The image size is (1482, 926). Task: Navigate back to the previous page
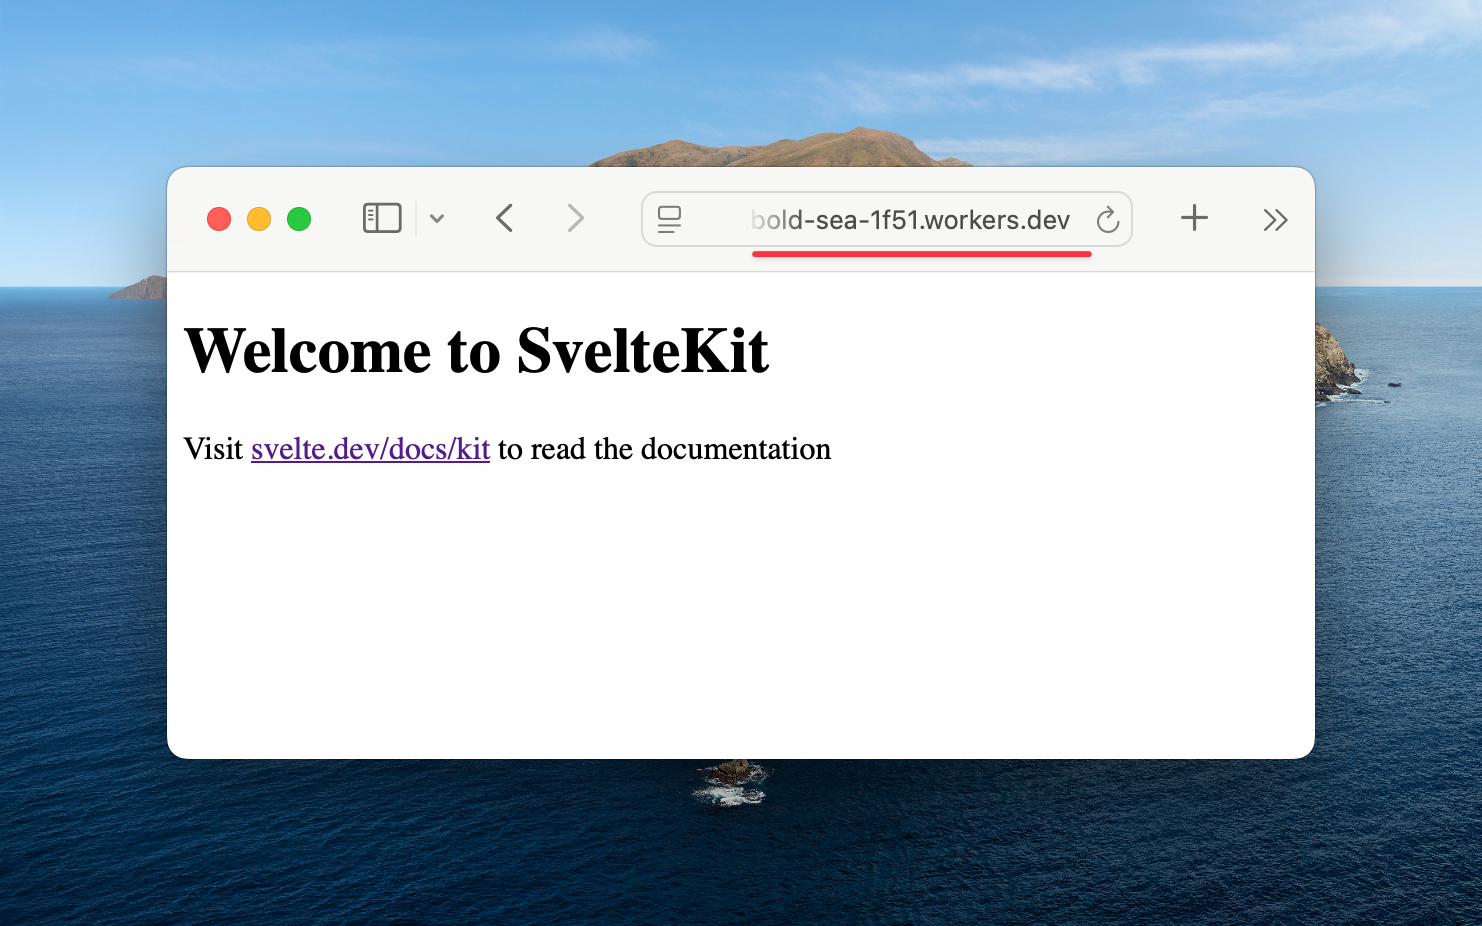point(504,218)
